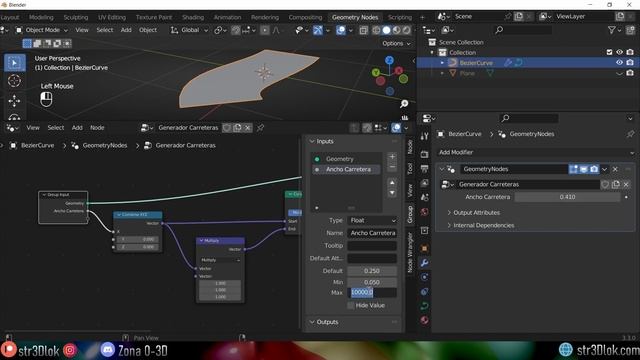Toggle GeometryNodes modifier viewport display icon
The width and height of the screenshot is (640, 360).
point(584,169)
